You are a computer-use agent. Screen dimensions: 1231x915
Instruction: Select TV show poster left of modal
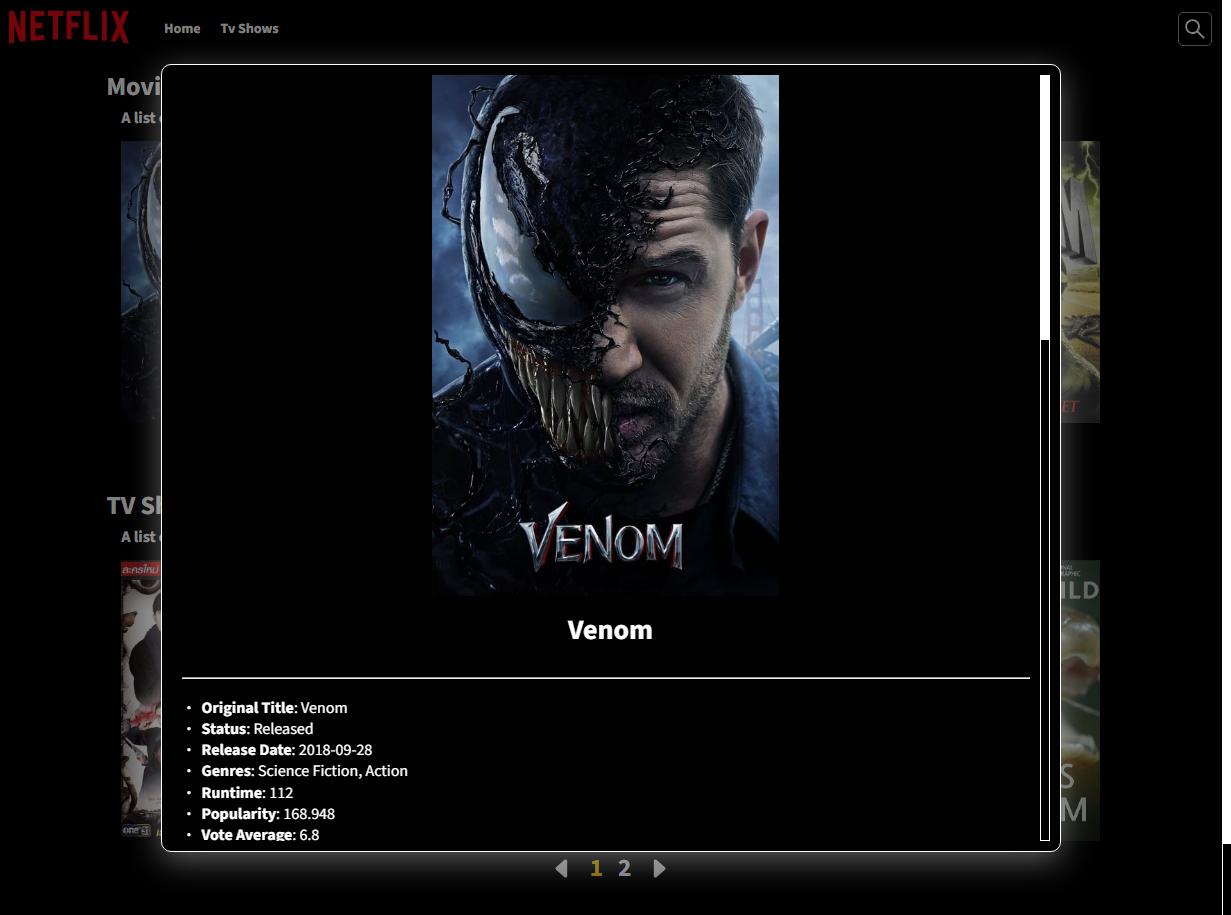click(x=141, y=698)
